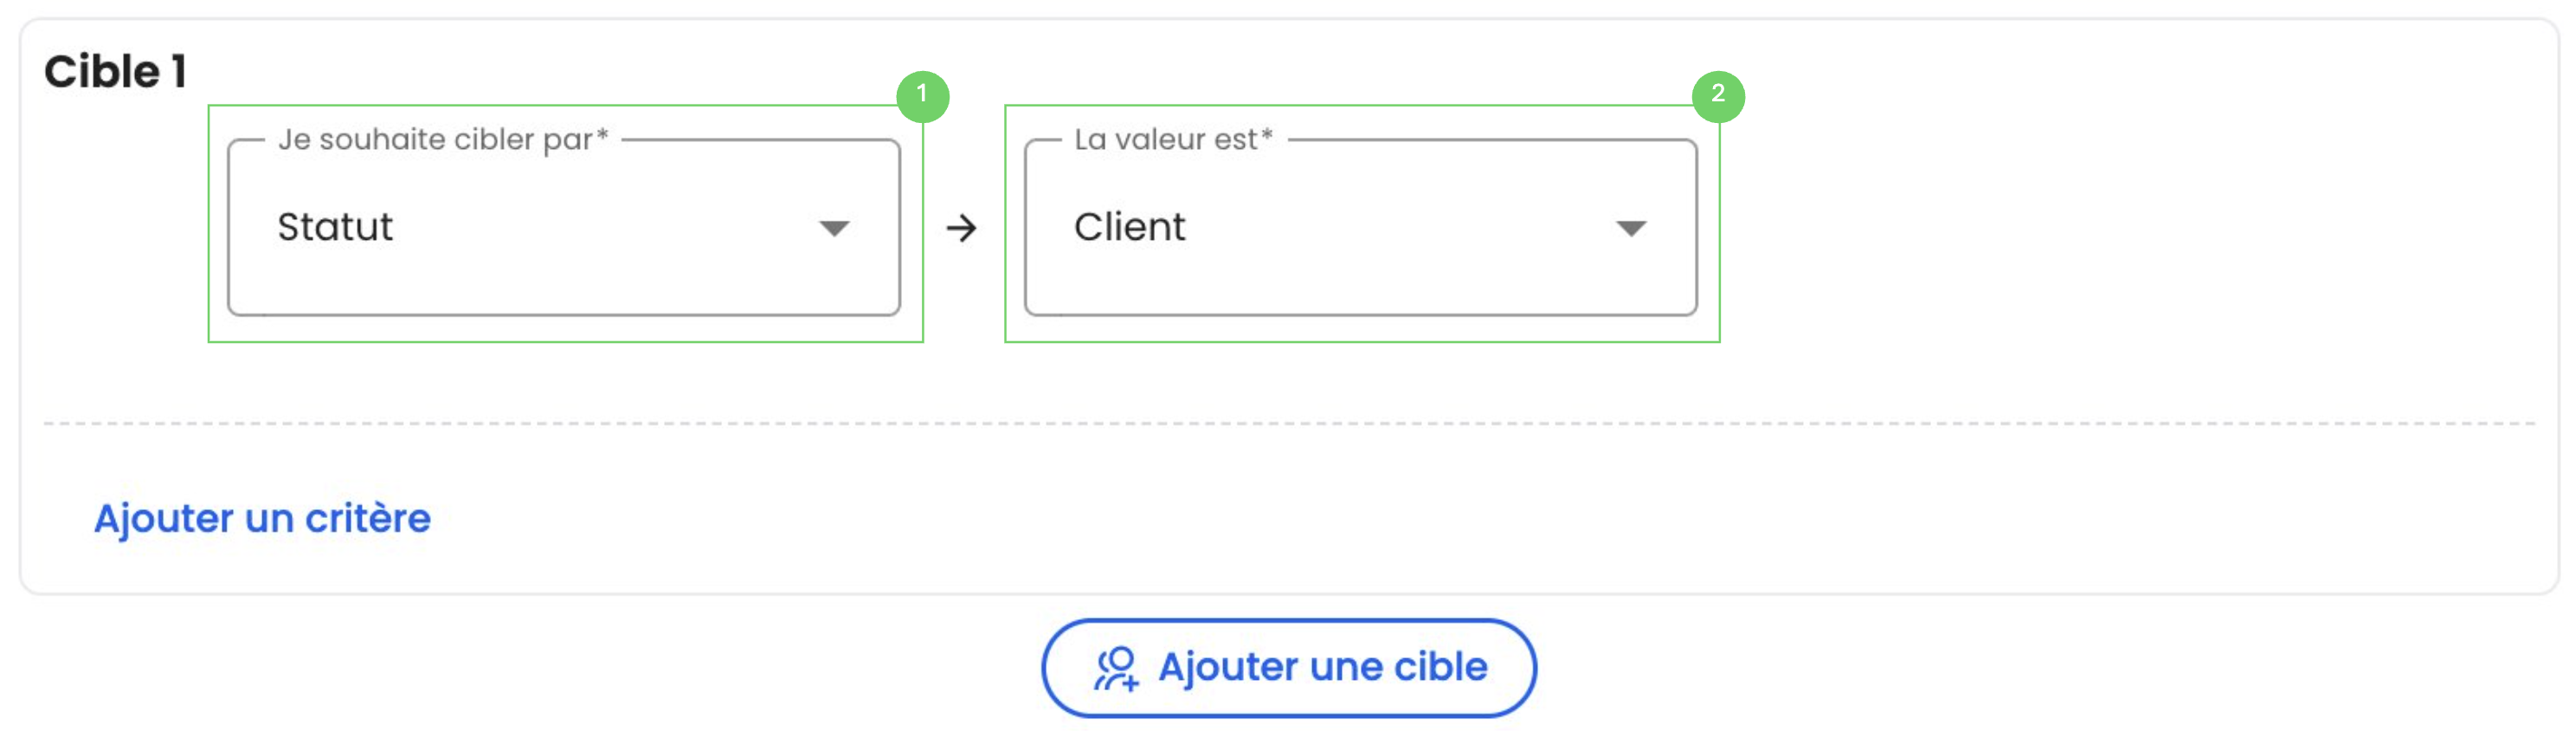
Task: Open the 'La valeur est' dropdown
Action: pos(1361,227)
